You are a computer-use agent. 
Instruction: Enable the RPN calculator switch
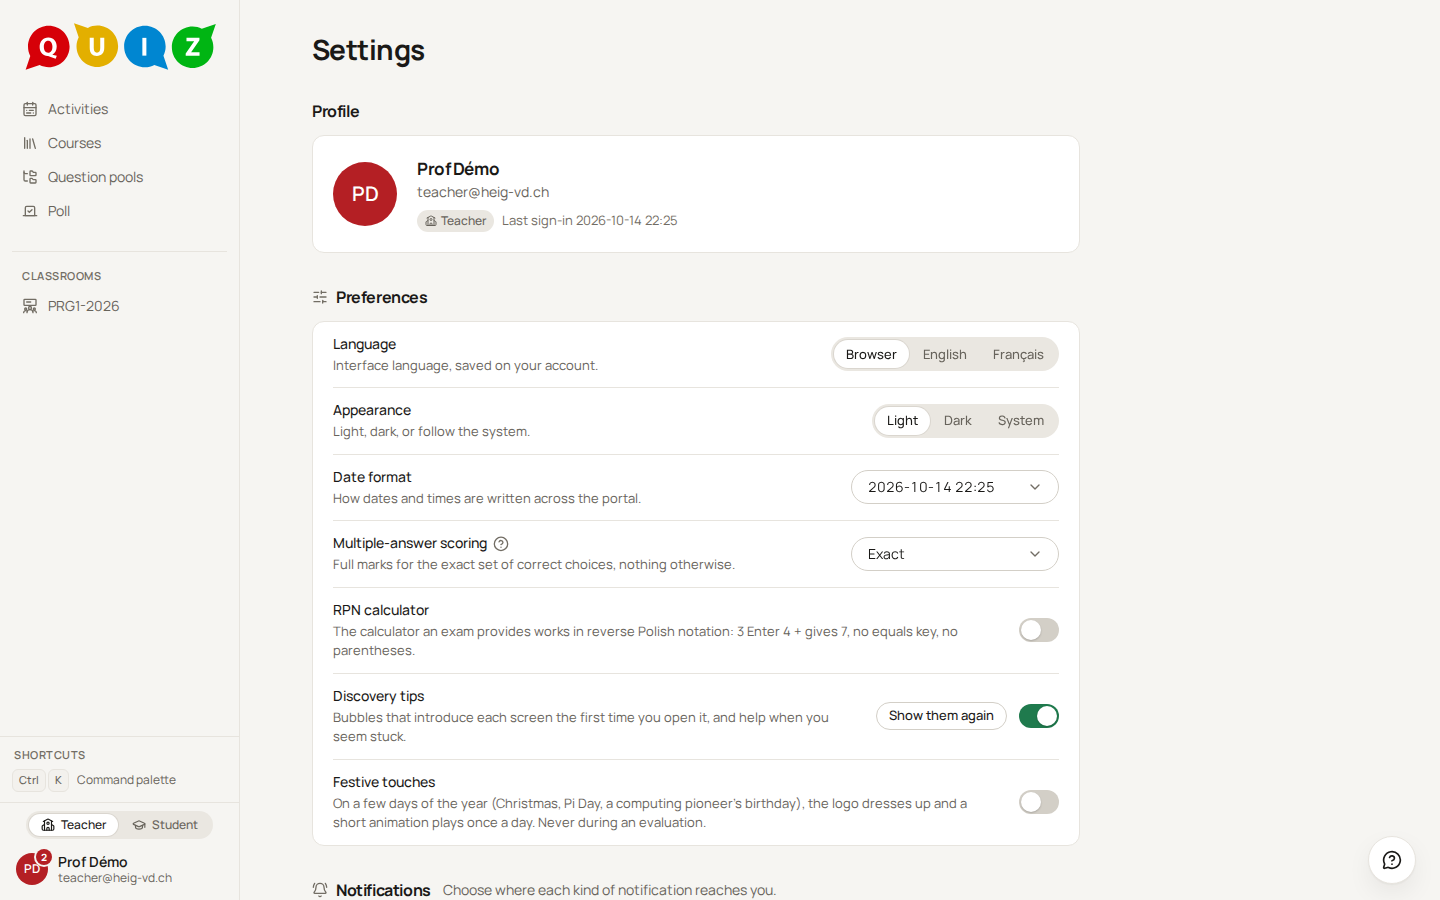pyautogui.click(x=1039, y=630)
